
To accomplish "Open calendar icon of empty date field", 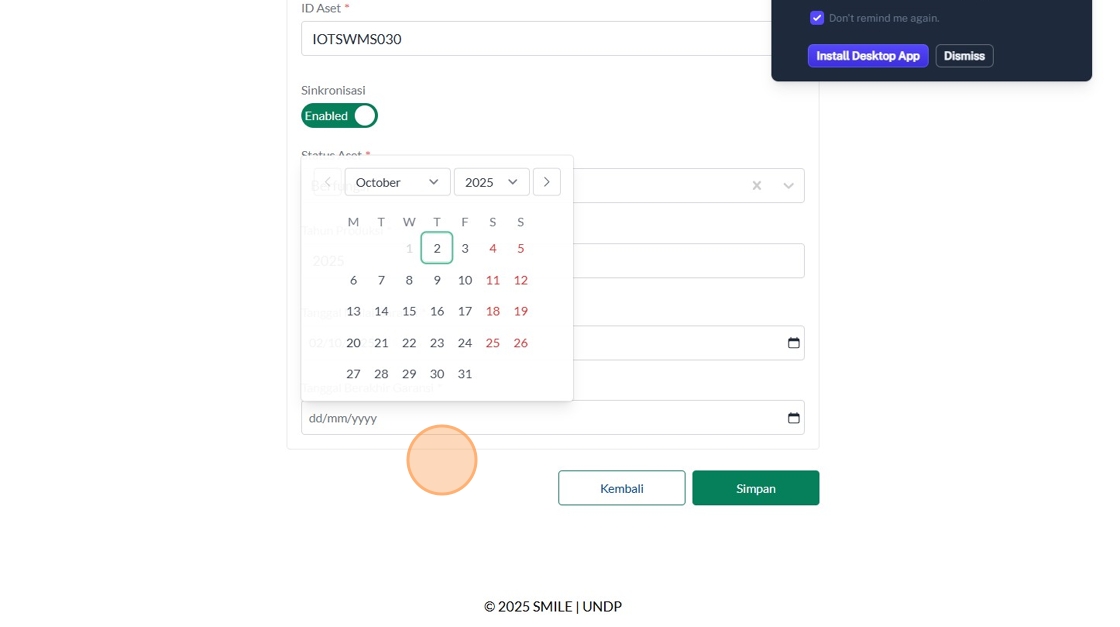I will [x=793, y=418].
